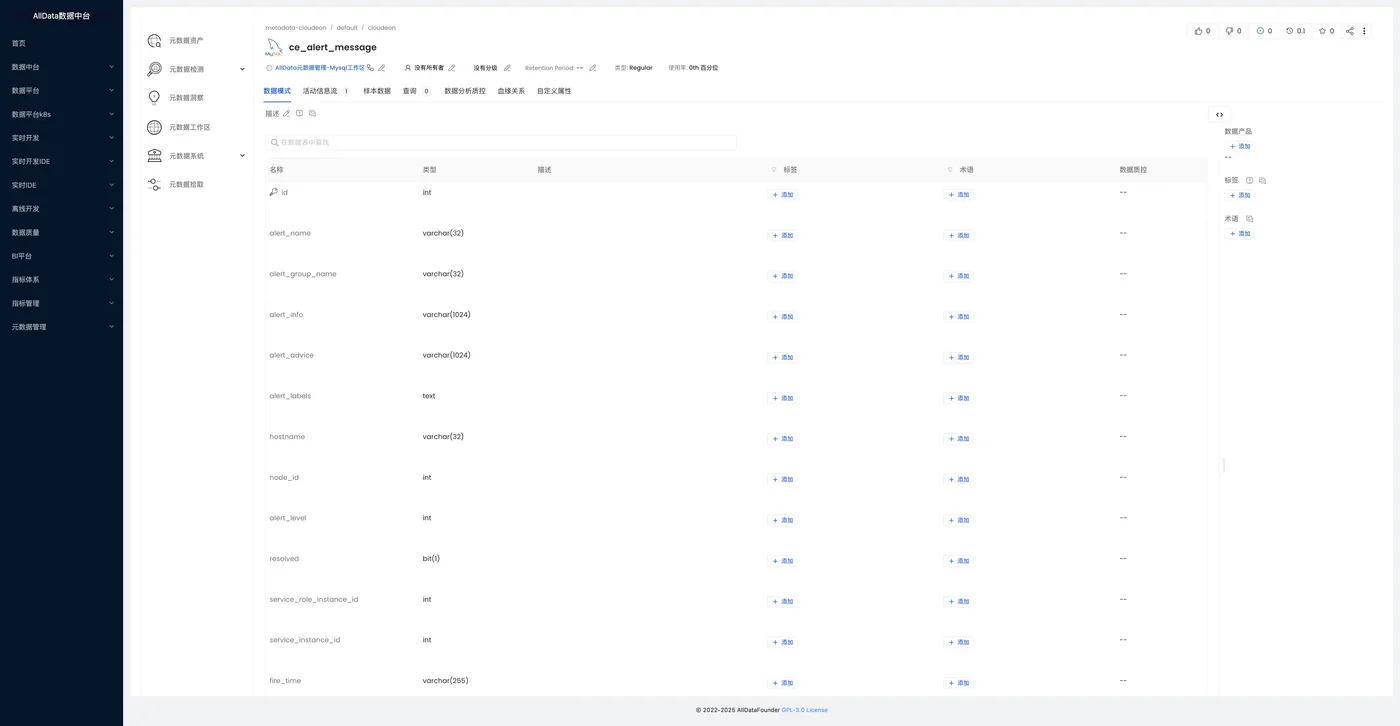Expand the 数据中台 navigation menu

61,67
